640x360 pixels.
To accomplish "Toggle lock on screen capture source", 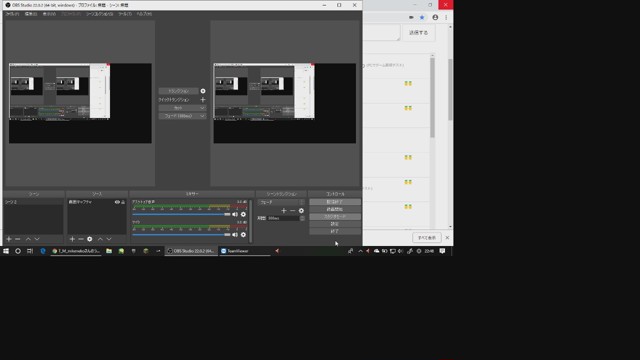I will coord(123,202).
